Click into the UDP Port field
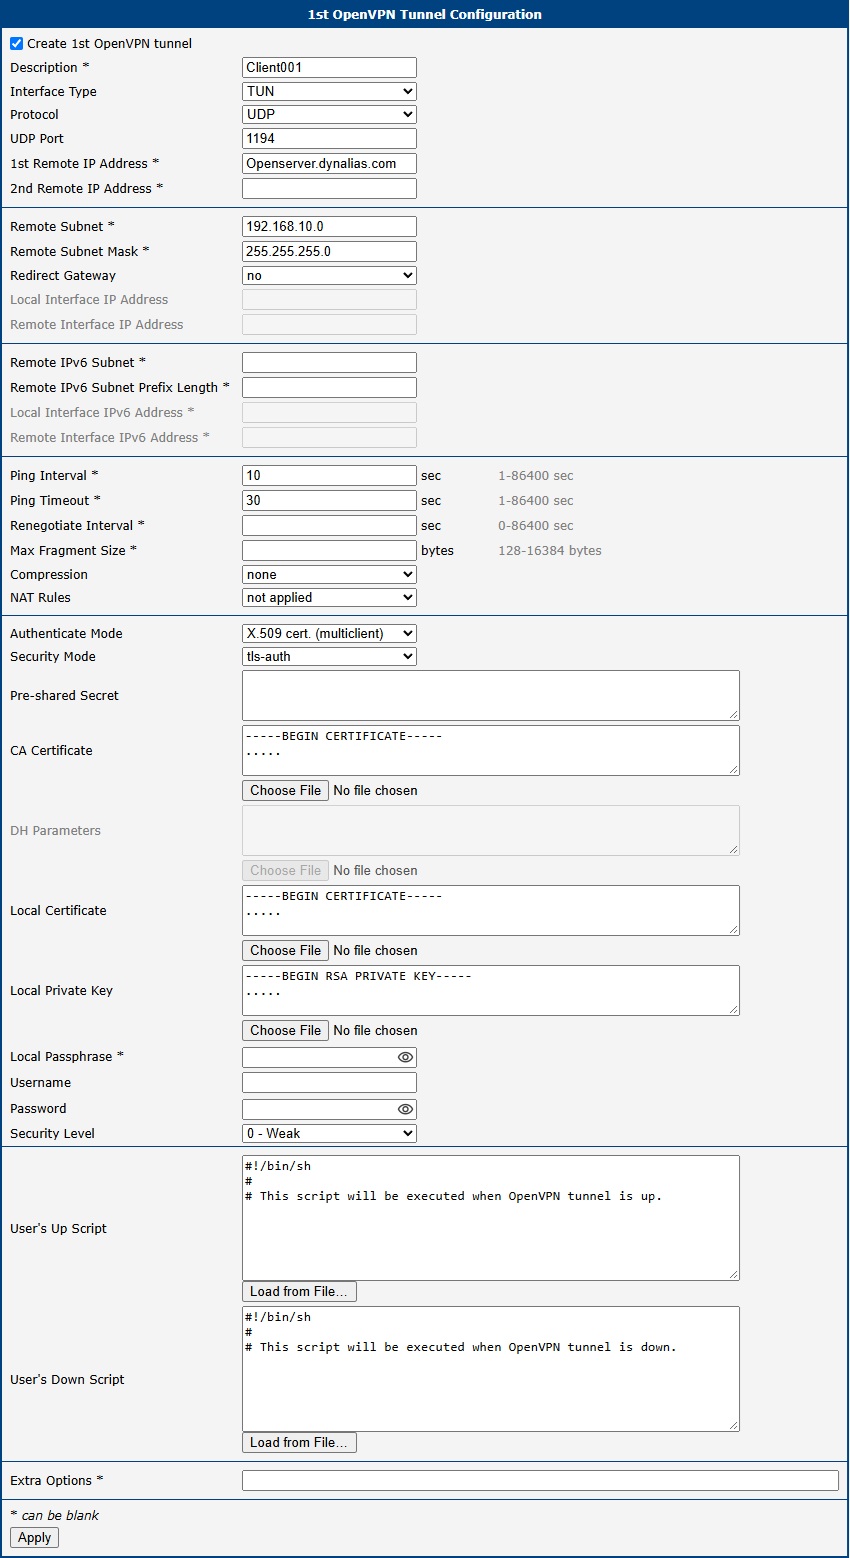The height and width of the screenshot is (1558, 850). [329, 138]
